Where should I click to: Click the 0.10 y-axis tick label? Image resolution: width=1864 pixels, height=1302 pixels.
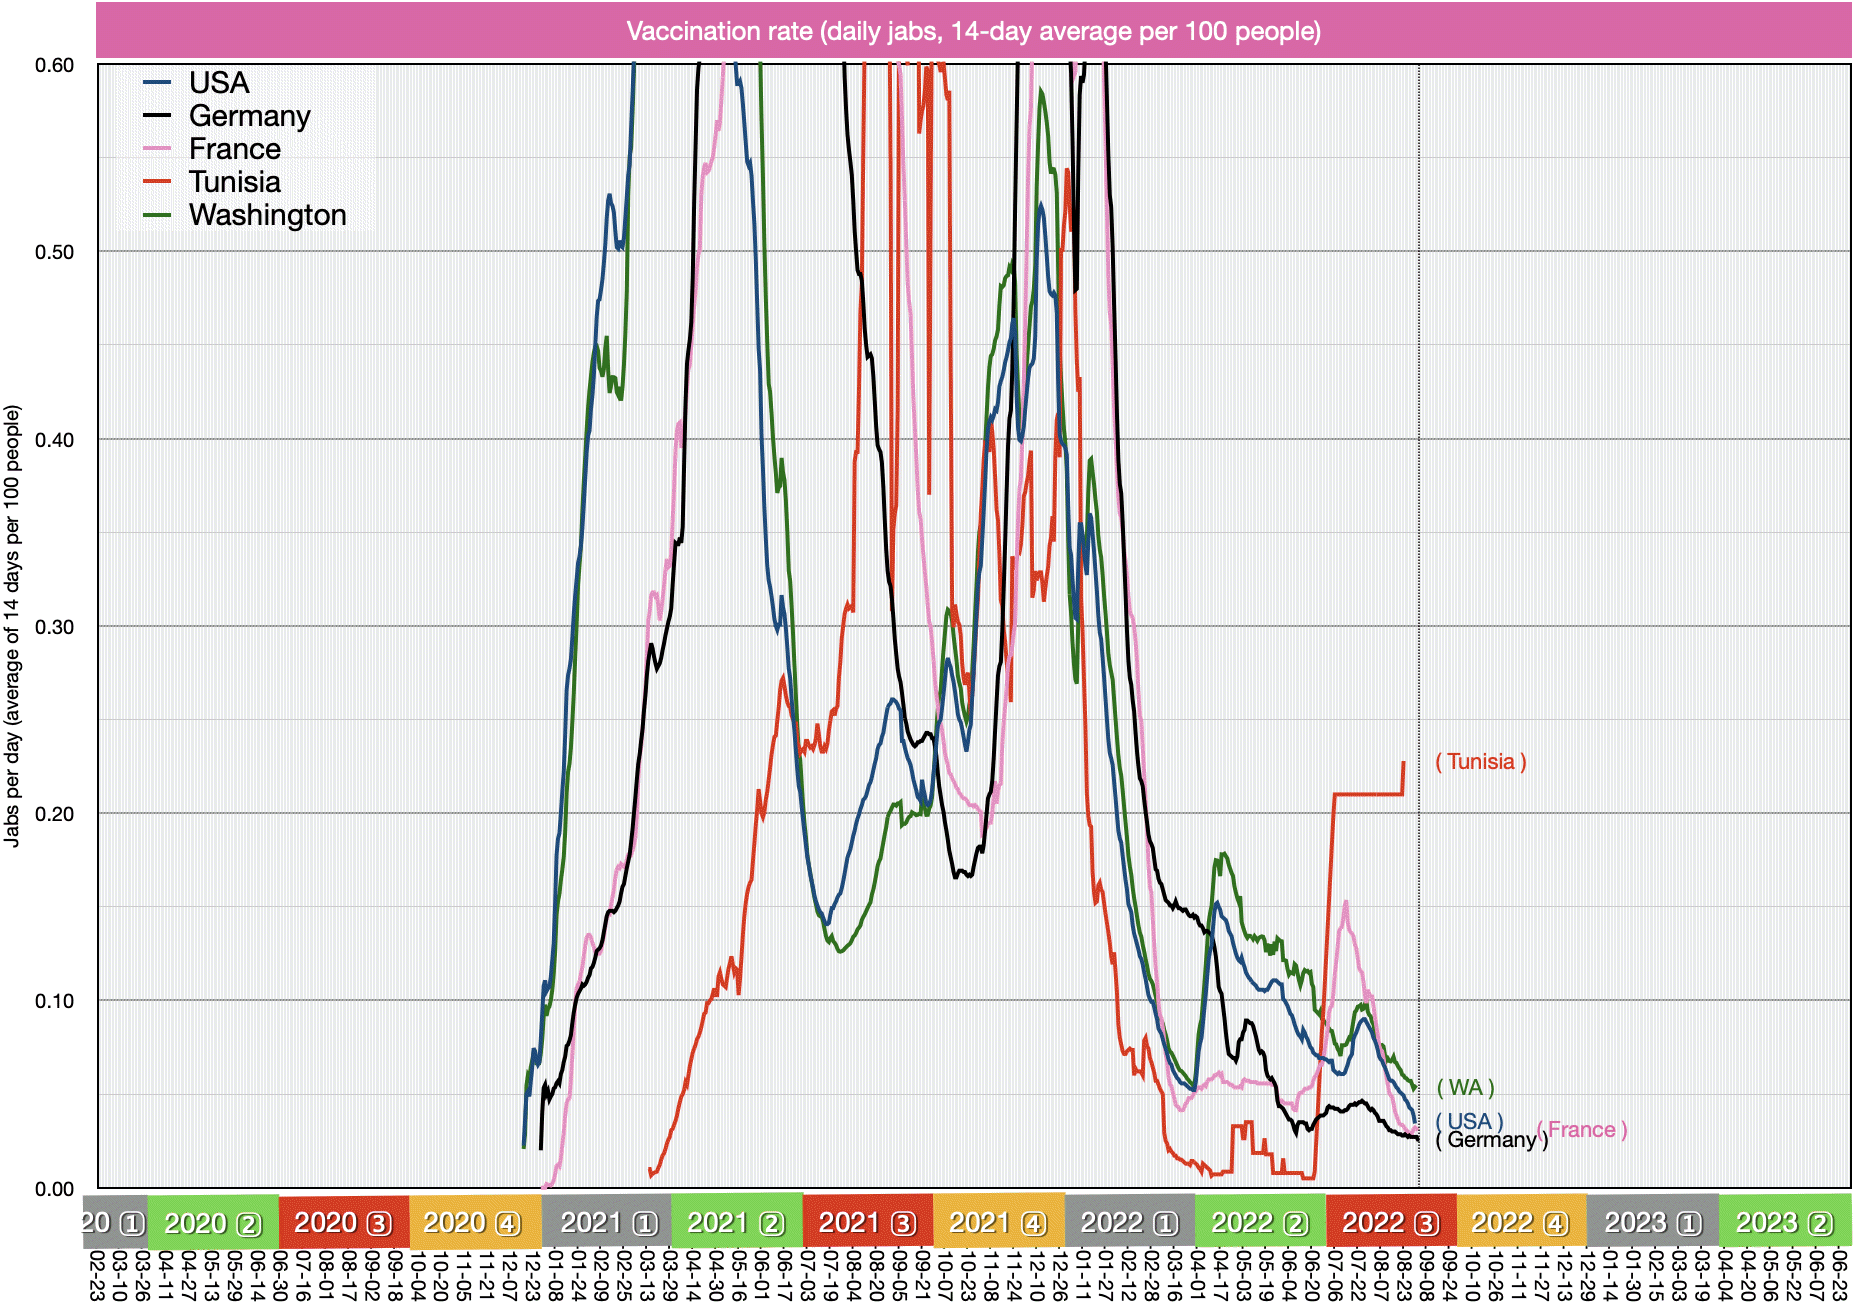click(55, 1001)
